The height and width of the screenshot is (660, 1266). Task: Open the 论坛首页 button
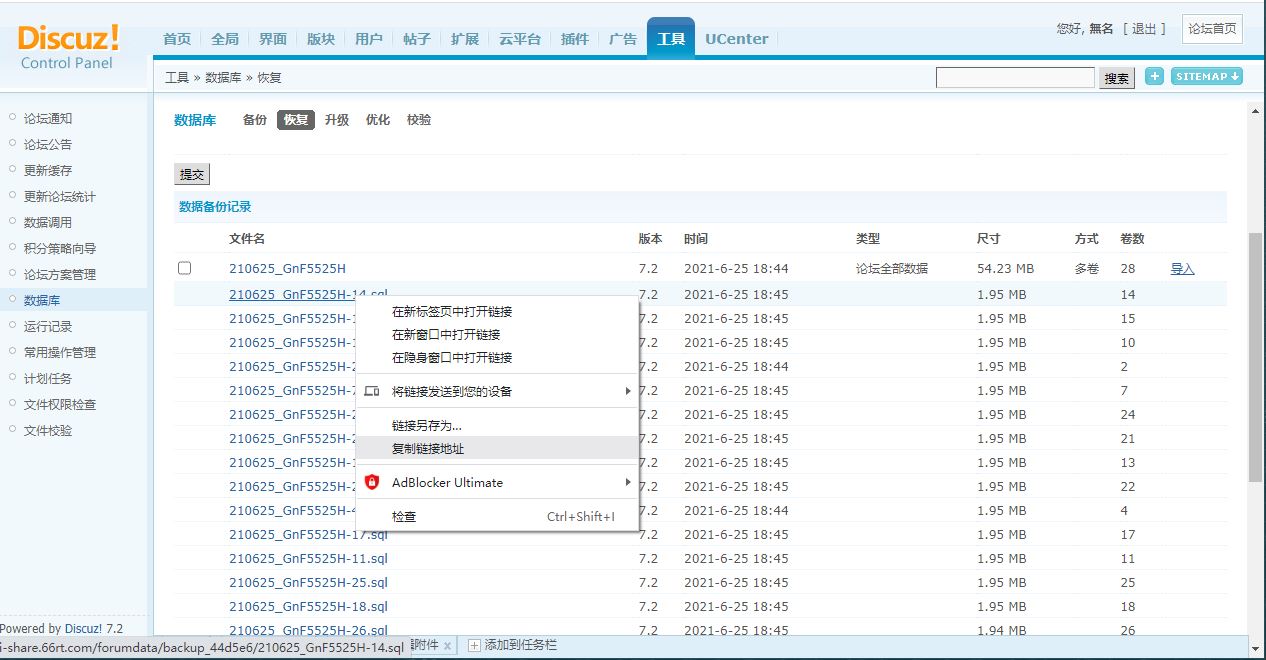pyautogui.click(x=1212, y=29)
